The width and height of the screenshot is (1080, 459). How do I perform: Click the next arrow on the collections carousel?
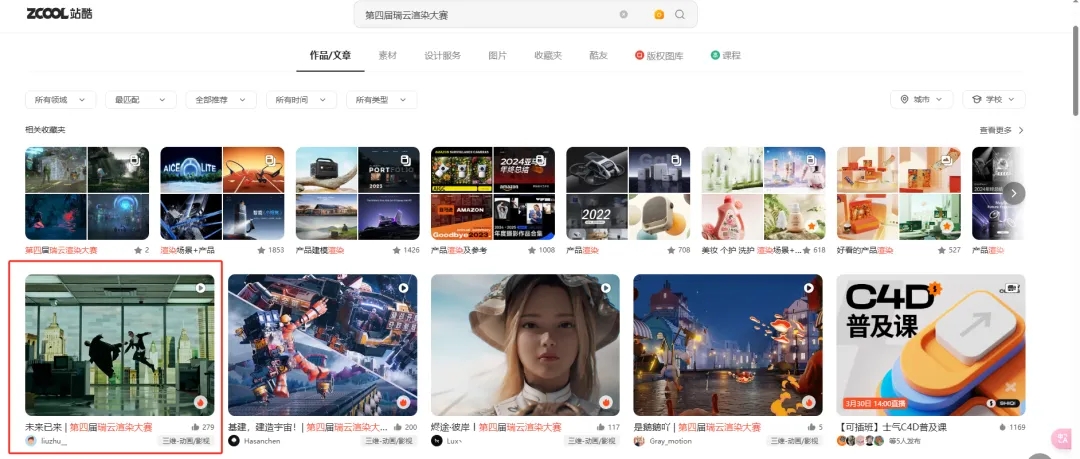pyautogui.click(x=1014, y=193)
